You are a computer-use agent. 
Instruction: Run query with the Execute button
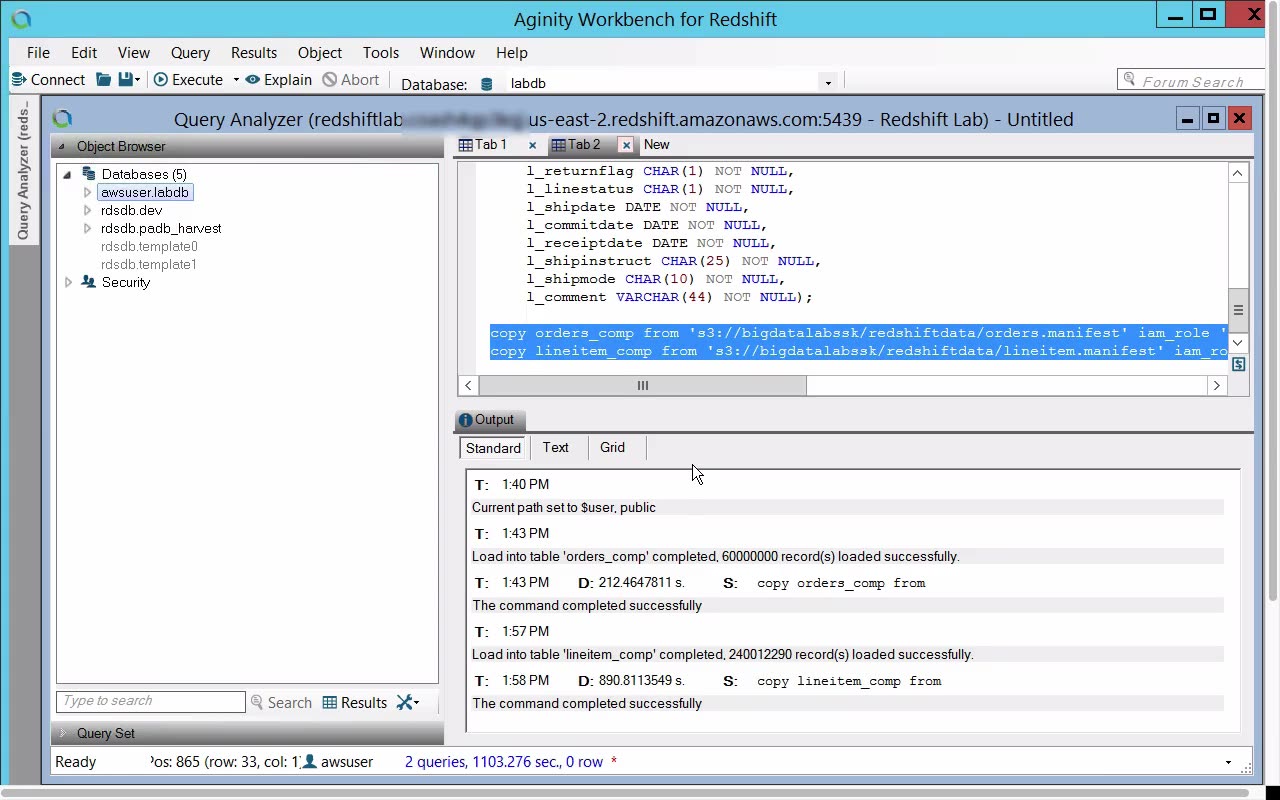coord(188,80)
